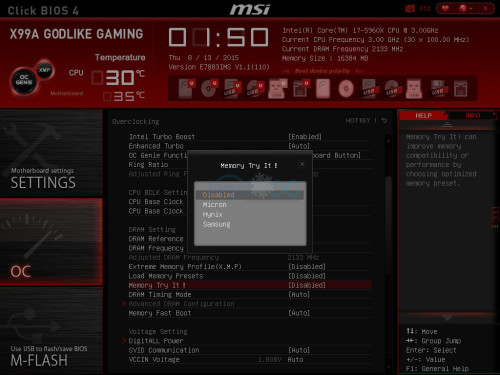The width and height of the screenshot is (500, 375).
Task: Click the plain hard disk boot icon
Action: pos(323,89)
